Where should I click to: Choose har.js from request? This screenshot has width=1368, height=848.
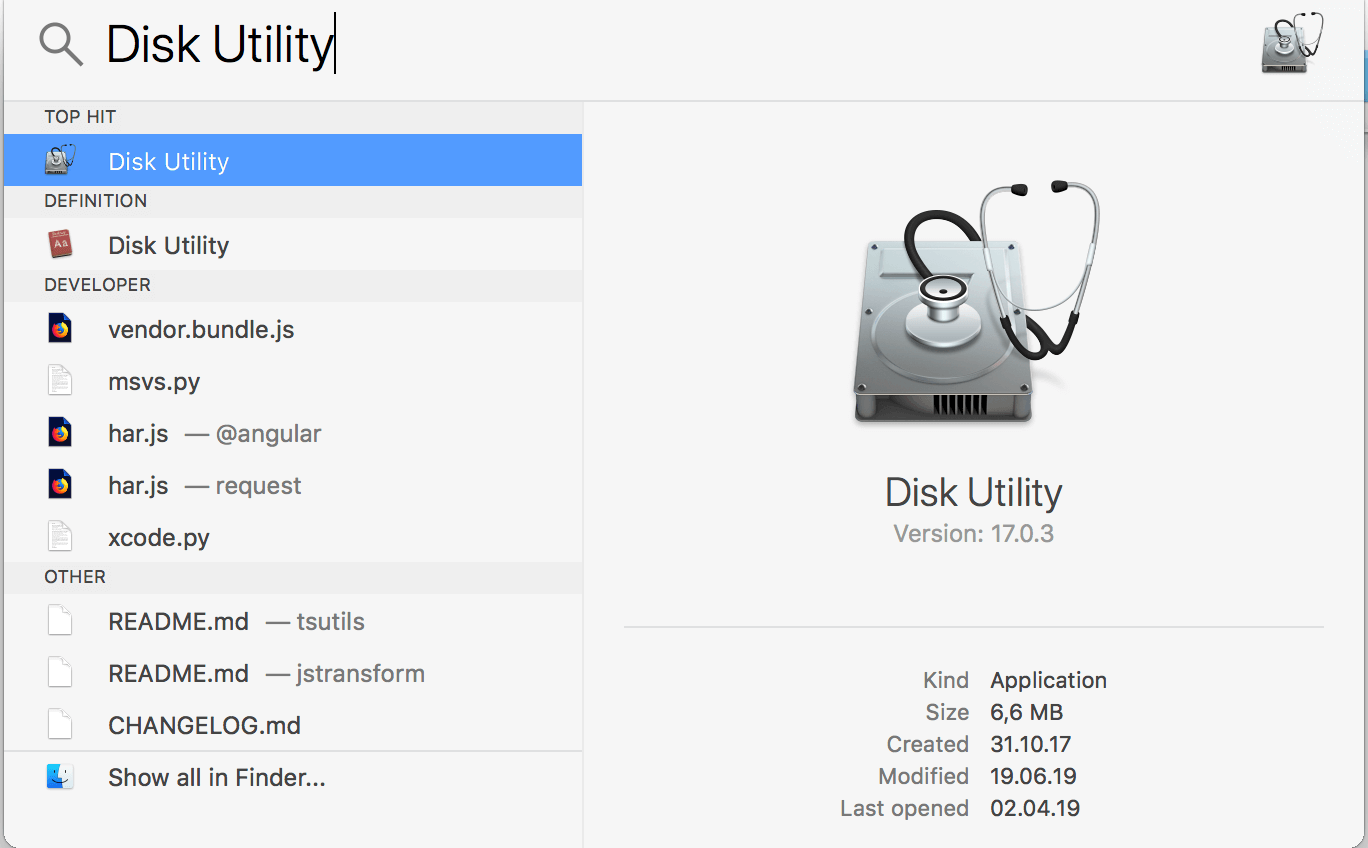293,485
